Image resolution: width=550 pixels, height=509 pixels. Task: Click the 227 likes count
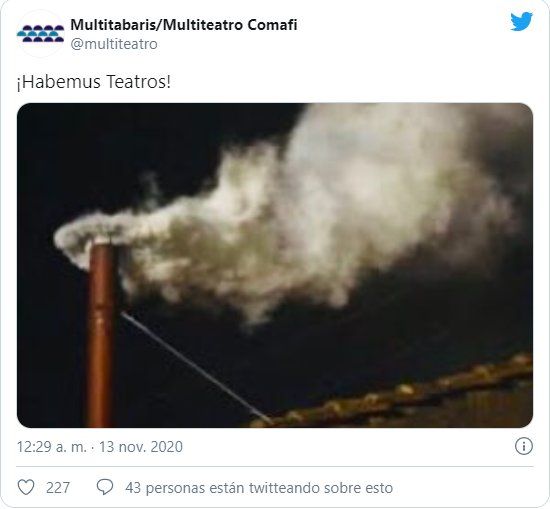point(58,488)
